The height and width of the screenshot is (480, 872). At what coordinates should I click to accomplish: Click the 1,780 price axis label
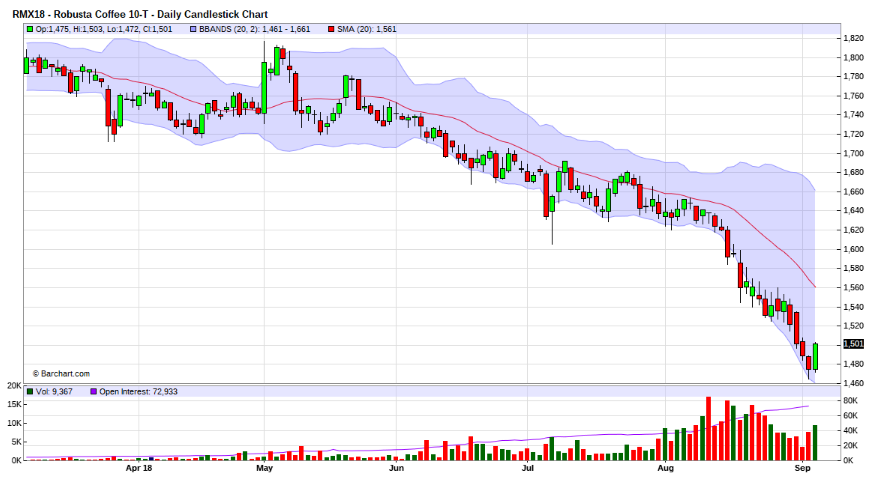pyautogui.click(x=854, y=76)
